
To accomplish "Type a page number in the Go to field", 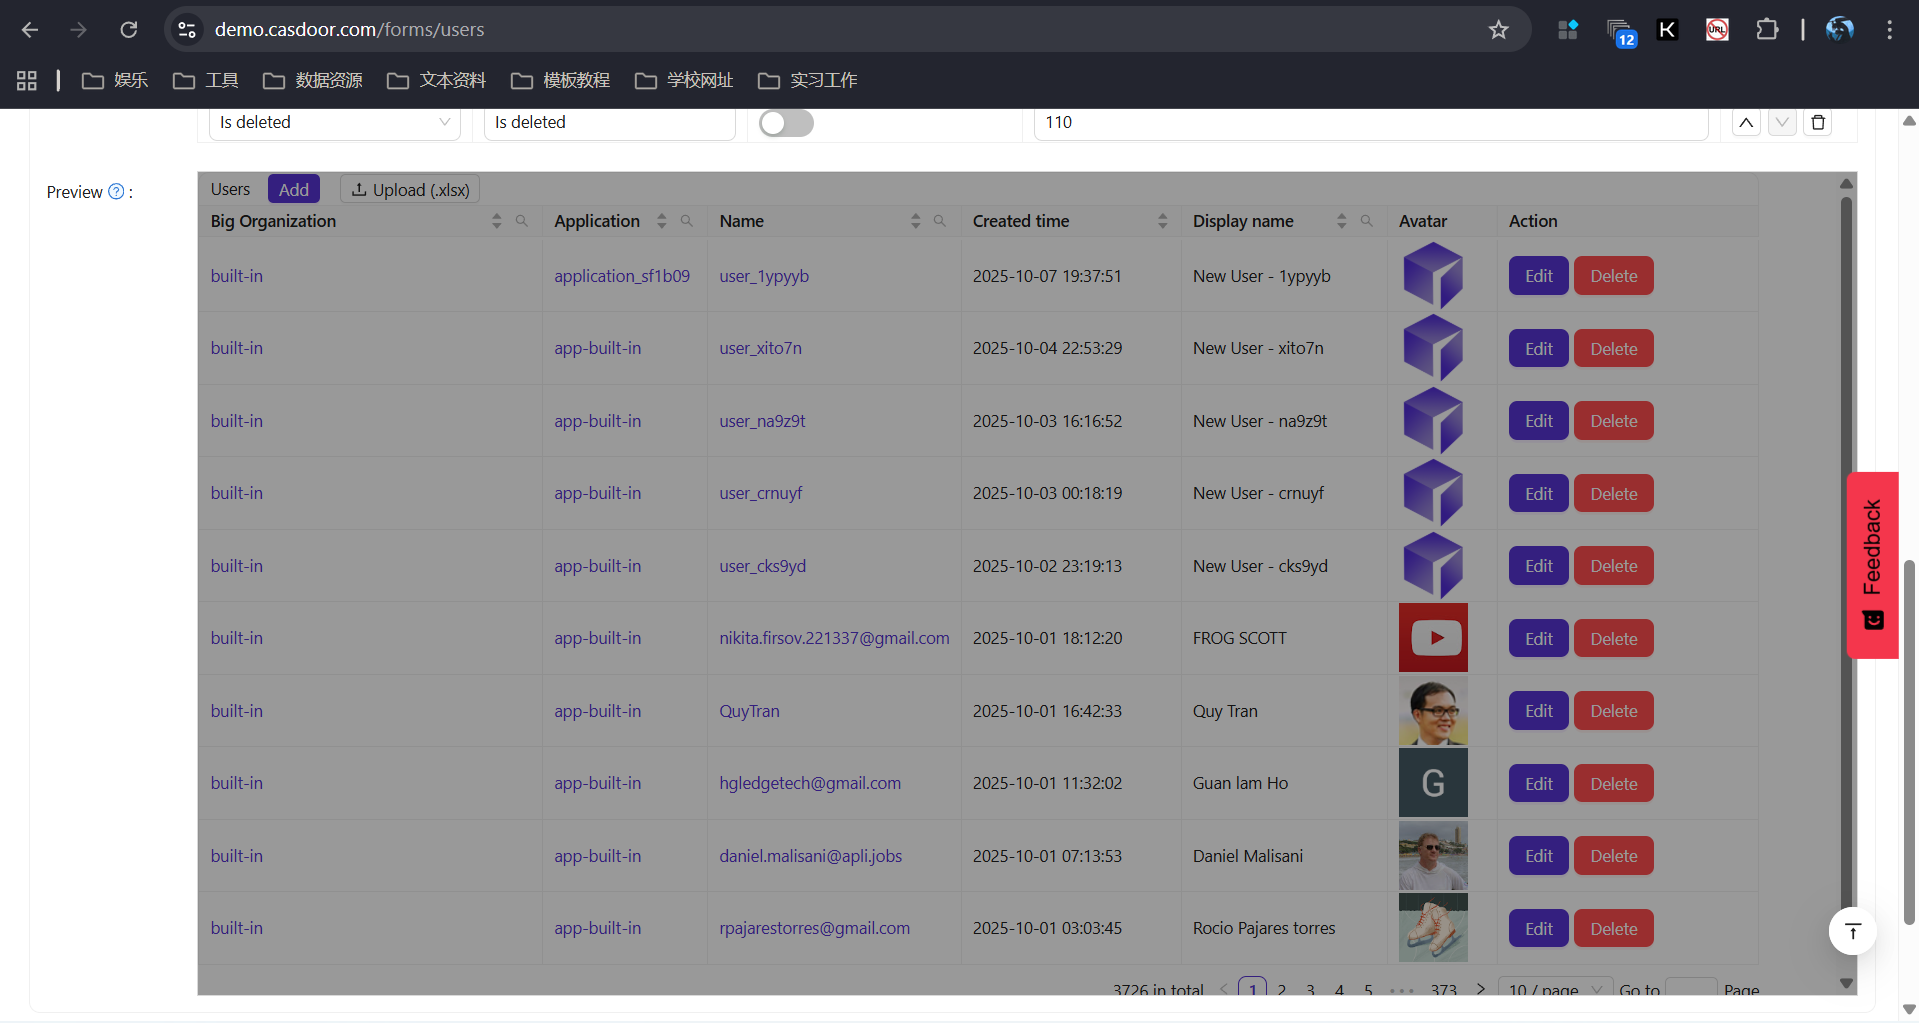I will click(1692, 989).
